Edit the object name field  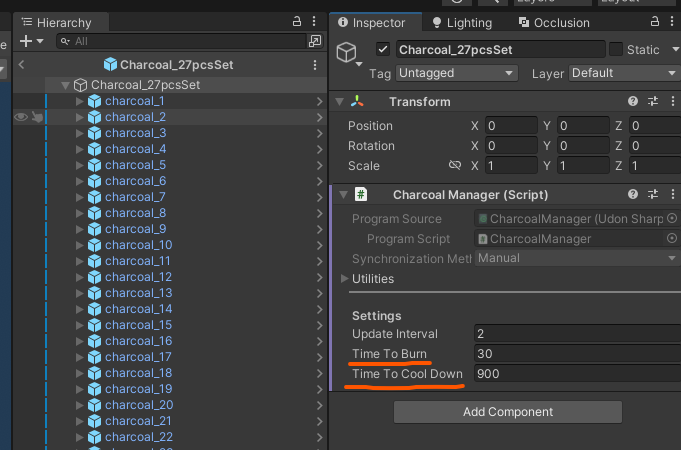500,50
